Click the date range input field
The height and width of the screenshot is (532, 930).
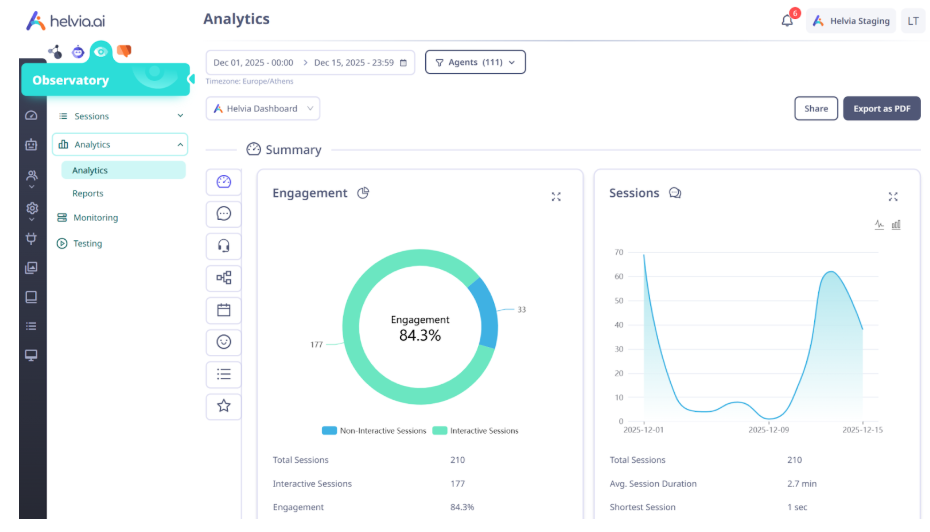pyautogui.click(x=310, y=62)
